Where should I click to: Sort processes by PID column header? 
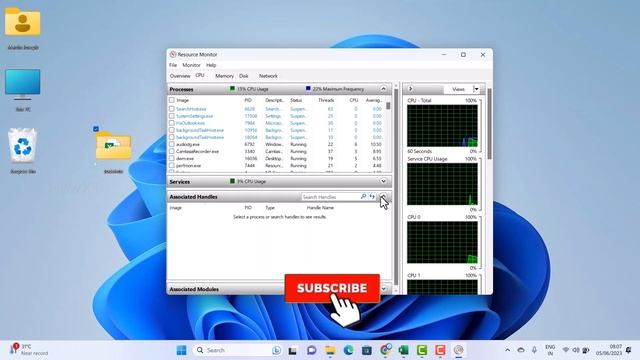tap(248, 100)
